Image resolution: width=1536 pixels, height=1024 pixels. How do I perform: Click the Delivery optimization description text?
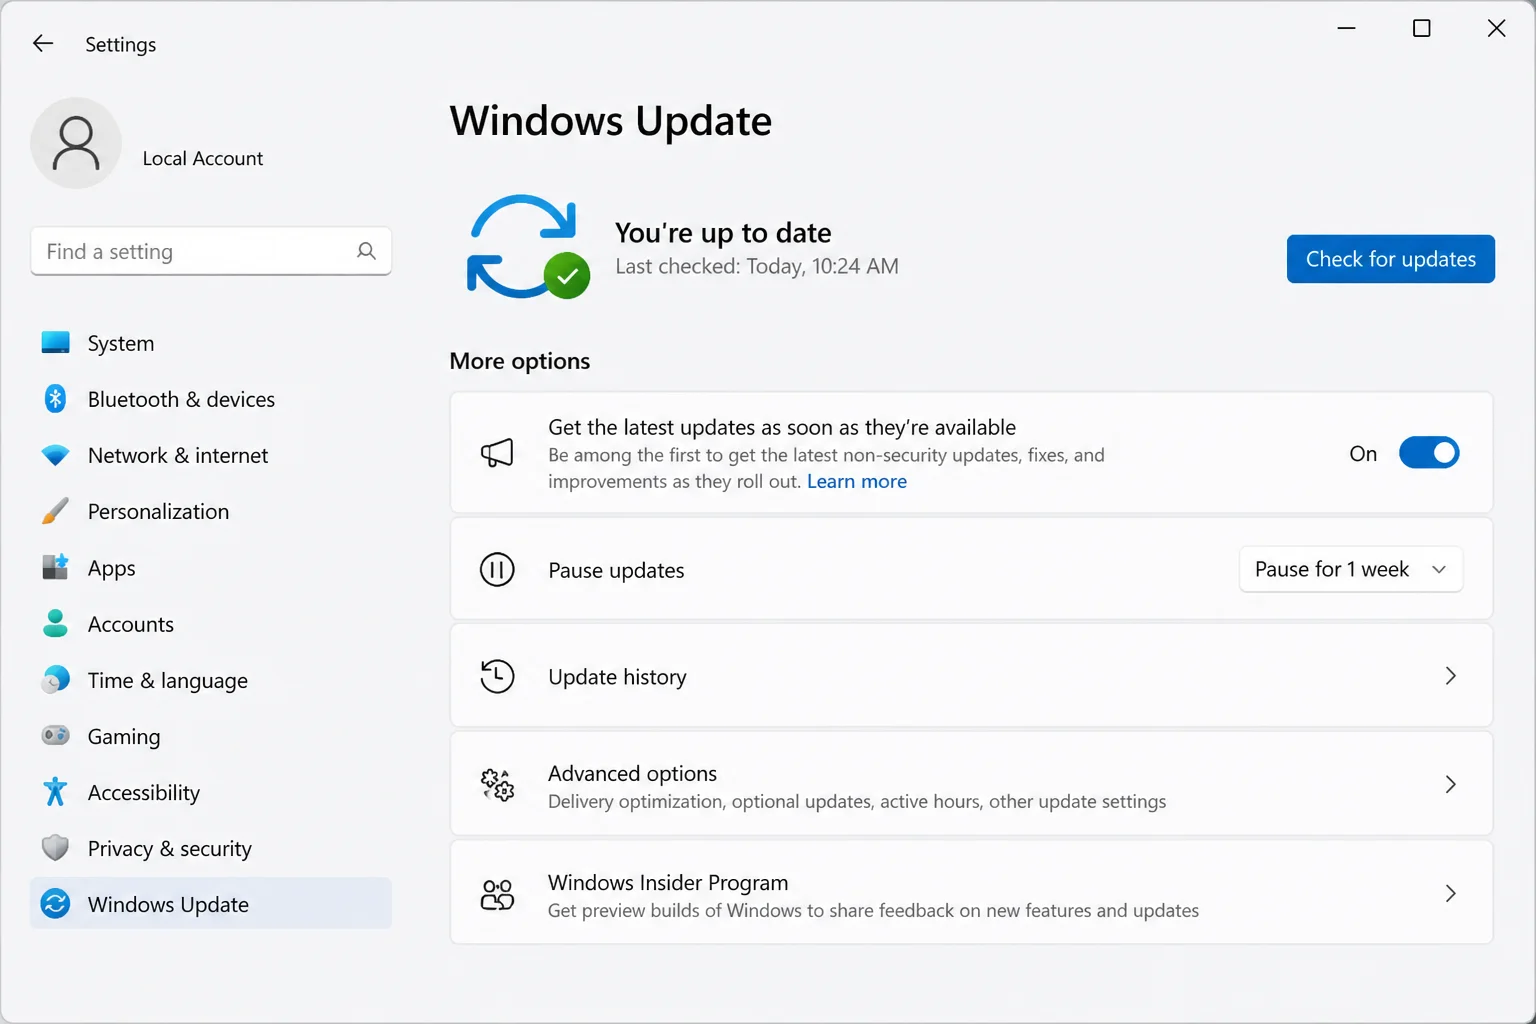[x=857, y=801]
